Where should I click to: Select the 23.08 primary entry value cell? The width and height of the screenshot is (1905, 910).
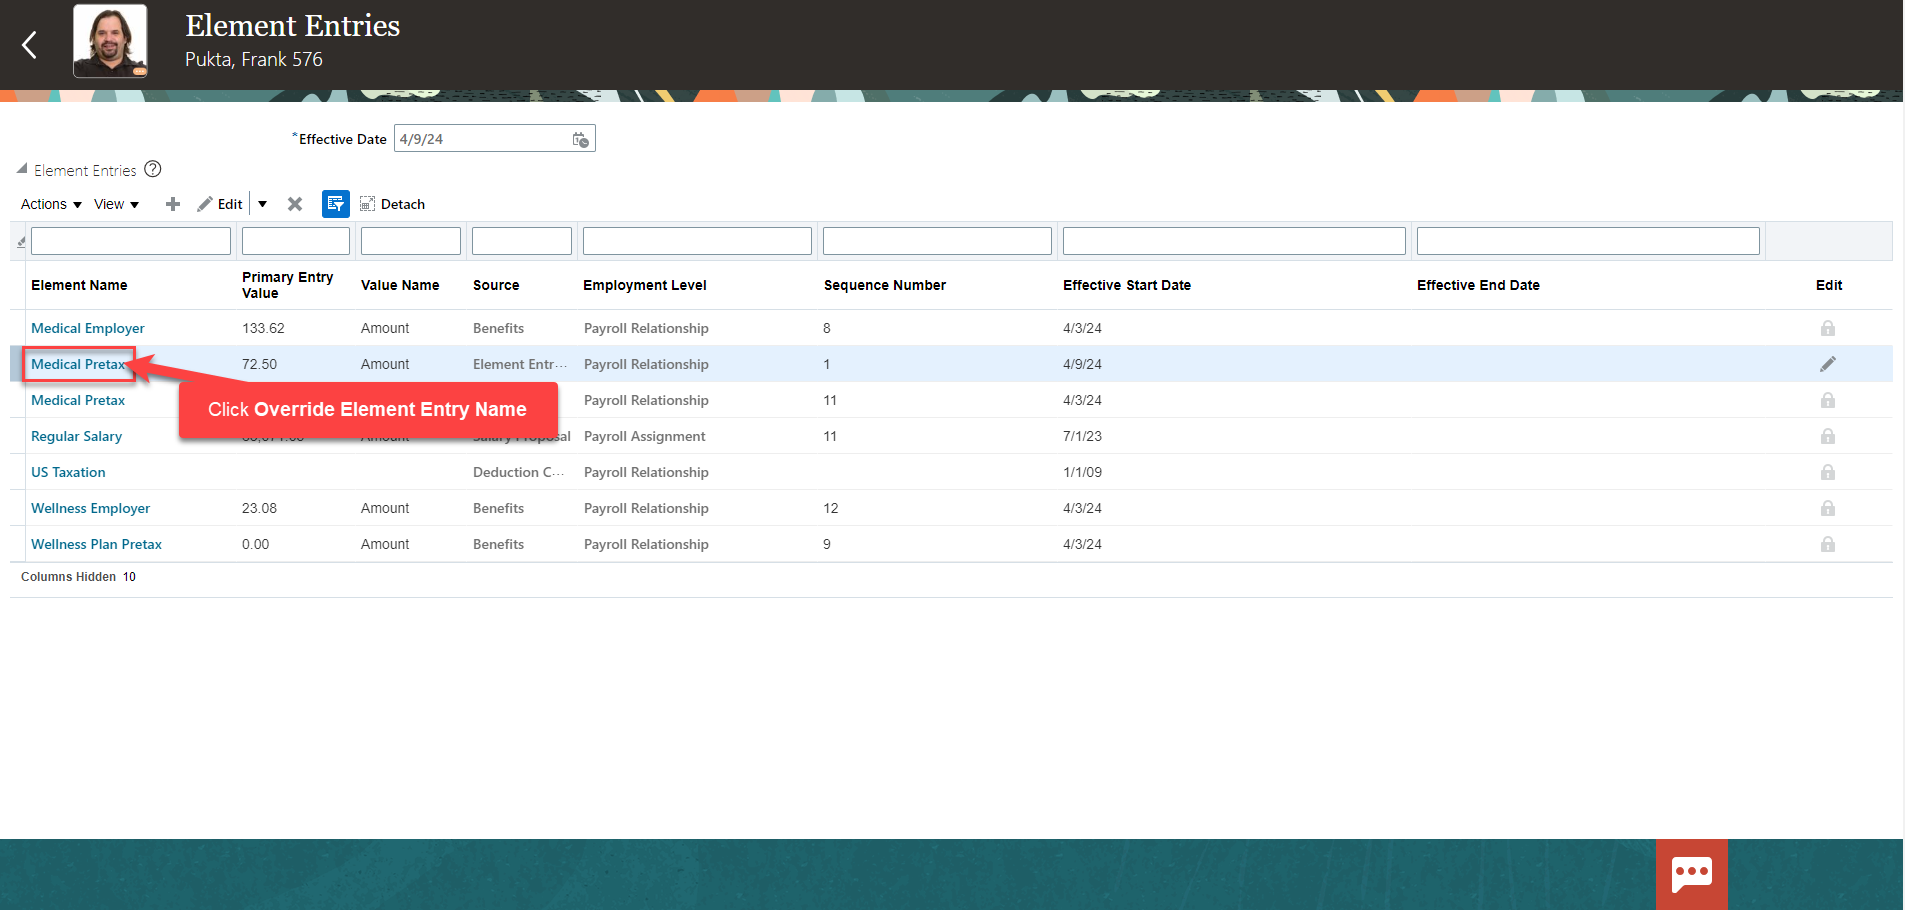[x=259, y=508]
